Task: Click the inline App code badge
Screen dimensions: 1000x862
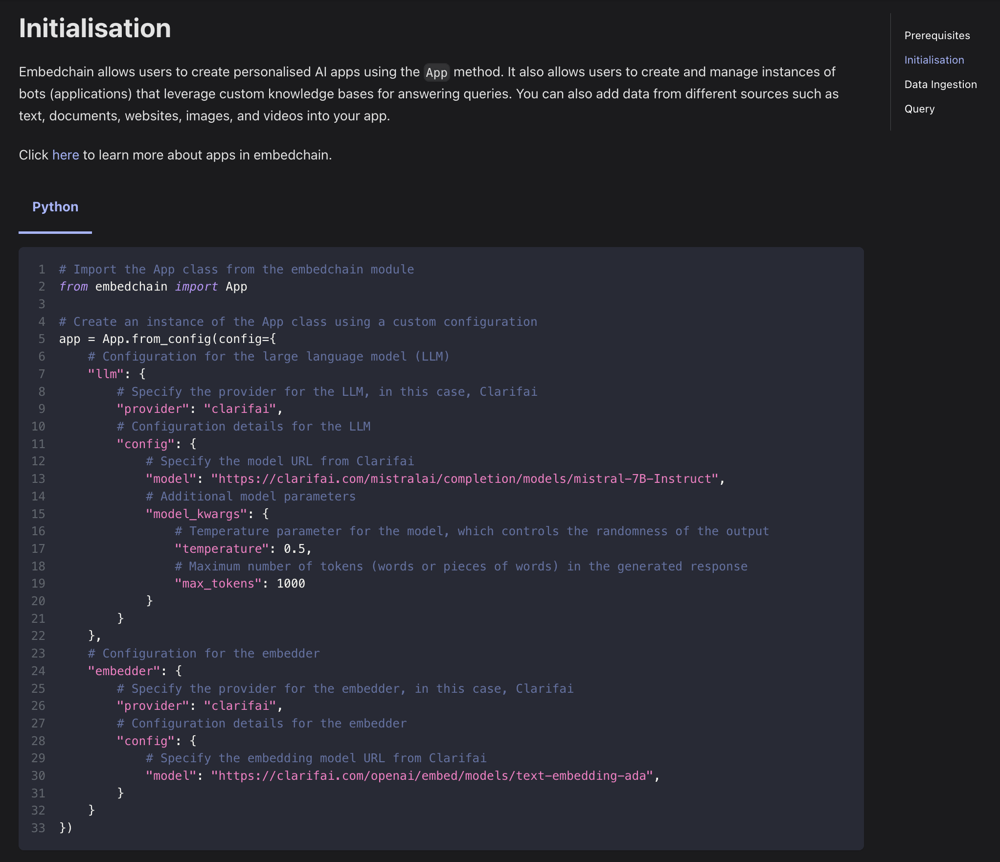Action: point(436,72)
